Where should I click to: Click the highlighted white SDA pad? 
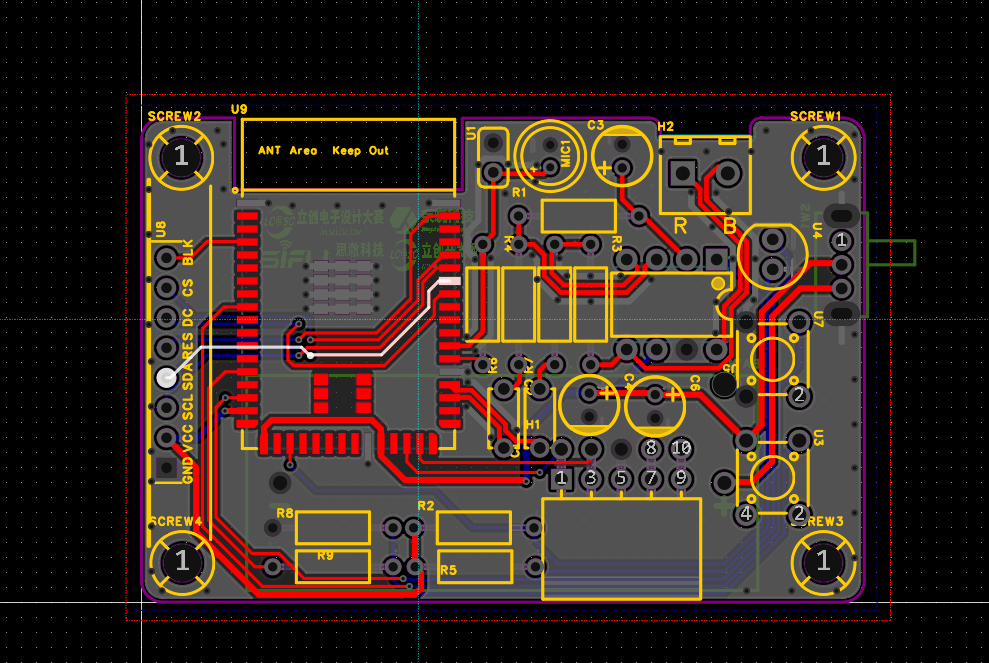click(x=167, y=377)
